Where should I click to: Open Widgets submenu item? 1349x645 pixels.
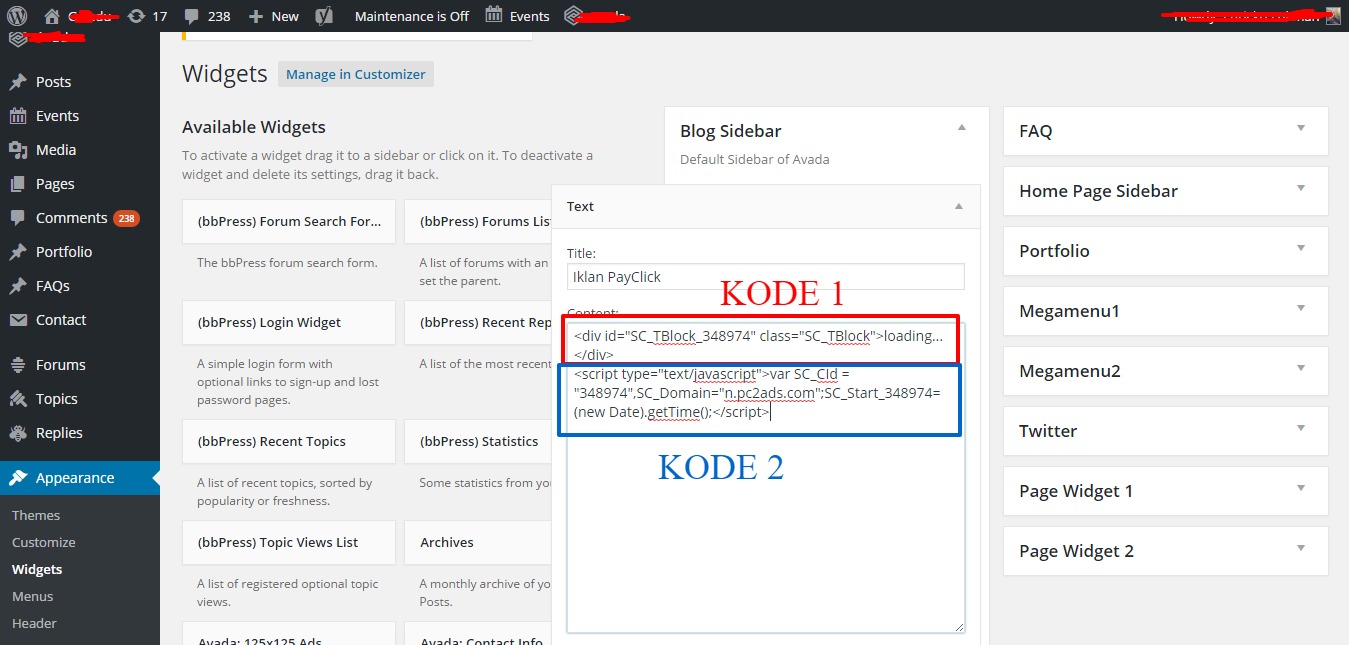coord(37,569)
